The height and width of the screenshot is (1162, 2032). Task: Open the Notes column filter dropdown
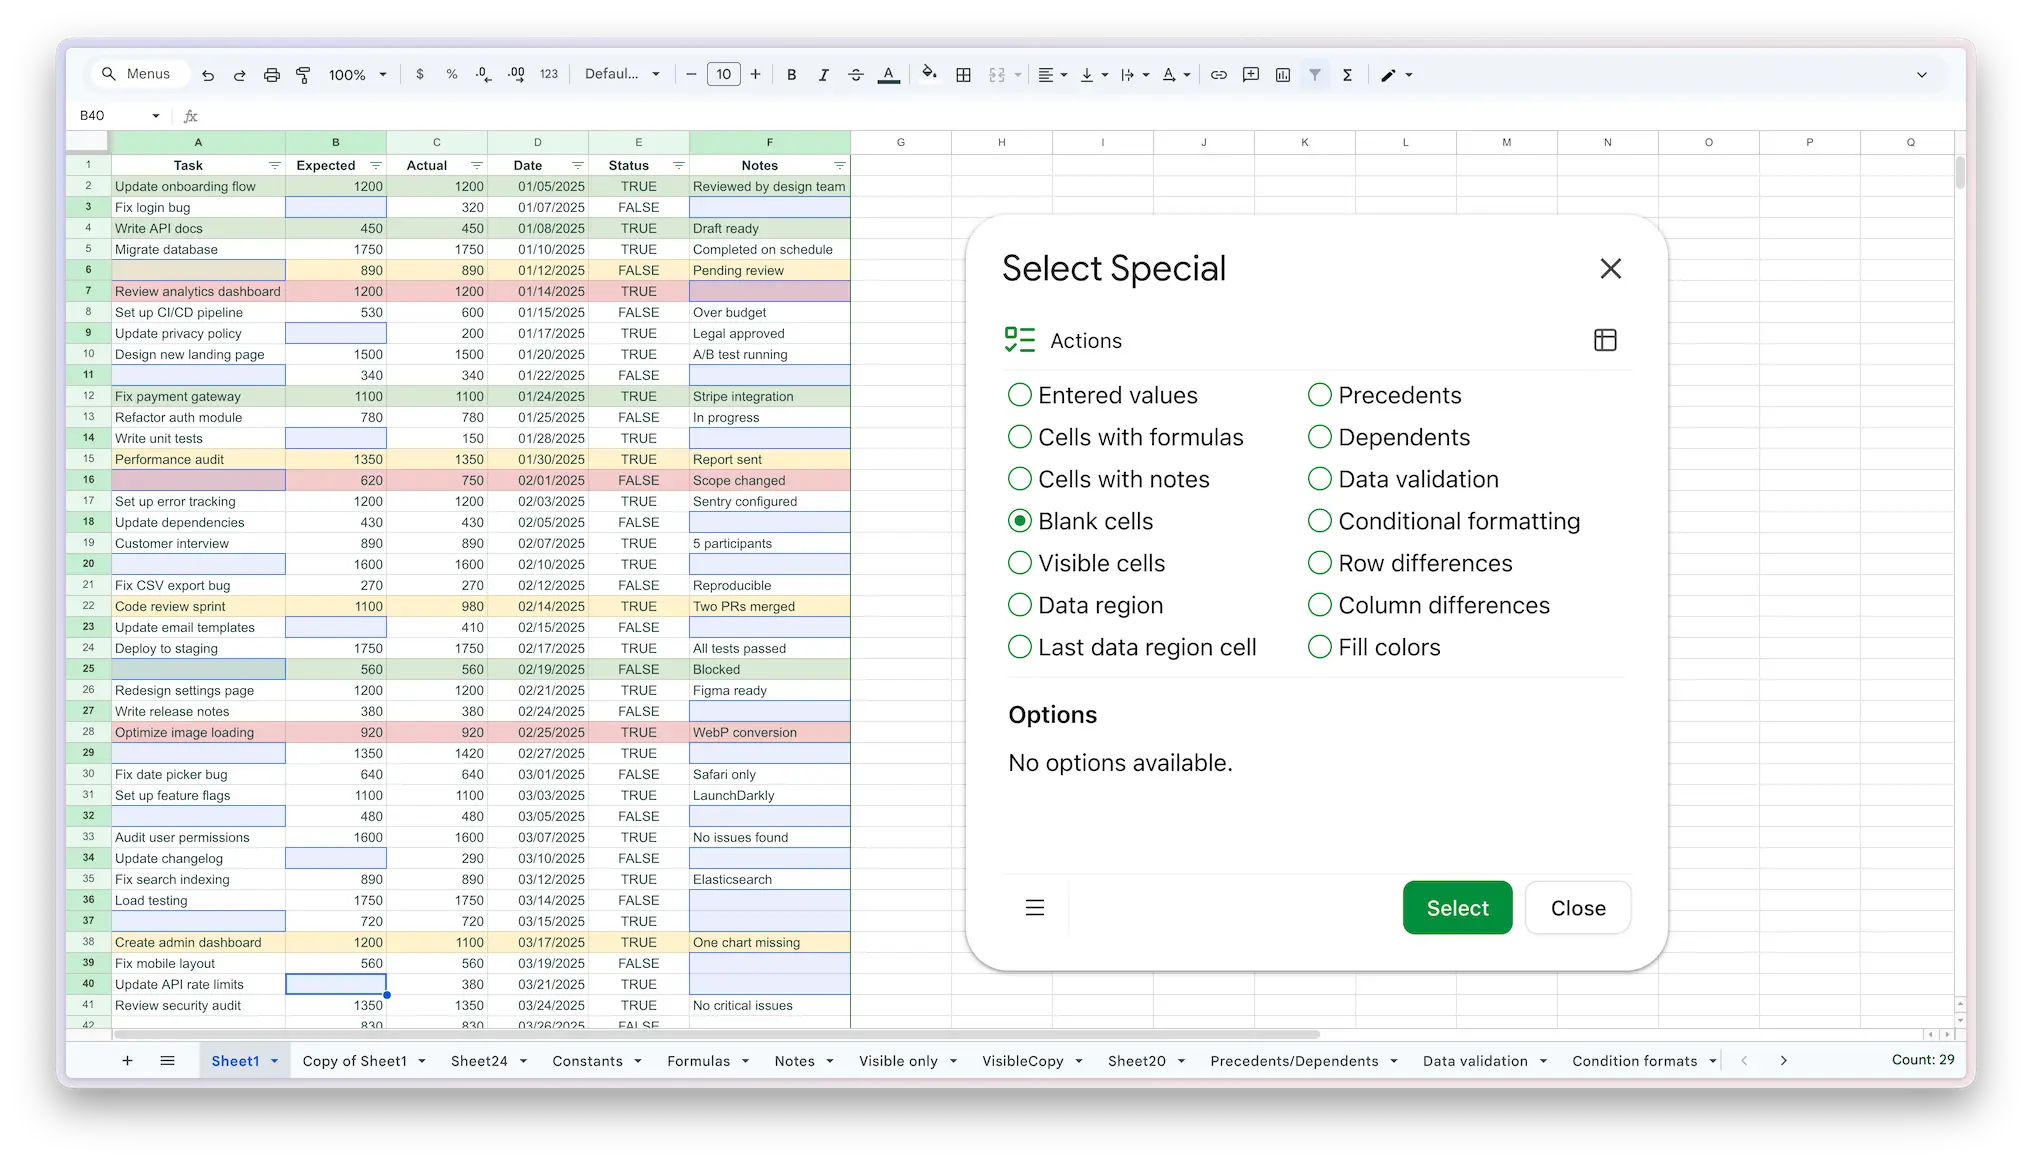pos(840,165)
